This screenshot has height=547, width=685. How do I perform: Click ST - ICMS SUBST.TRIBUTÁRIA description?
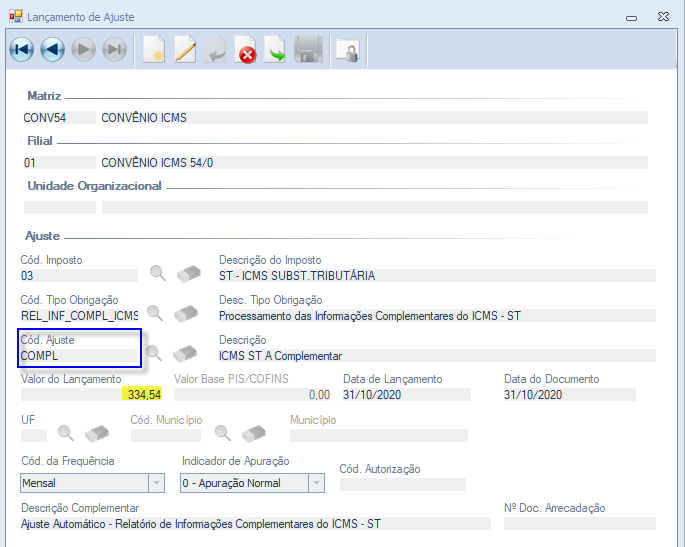437,276
